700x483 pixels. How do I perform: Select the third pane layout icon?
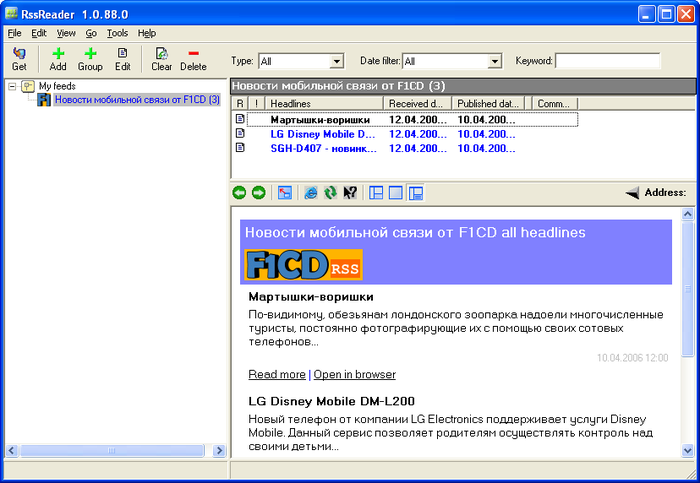tap(416, 193)
